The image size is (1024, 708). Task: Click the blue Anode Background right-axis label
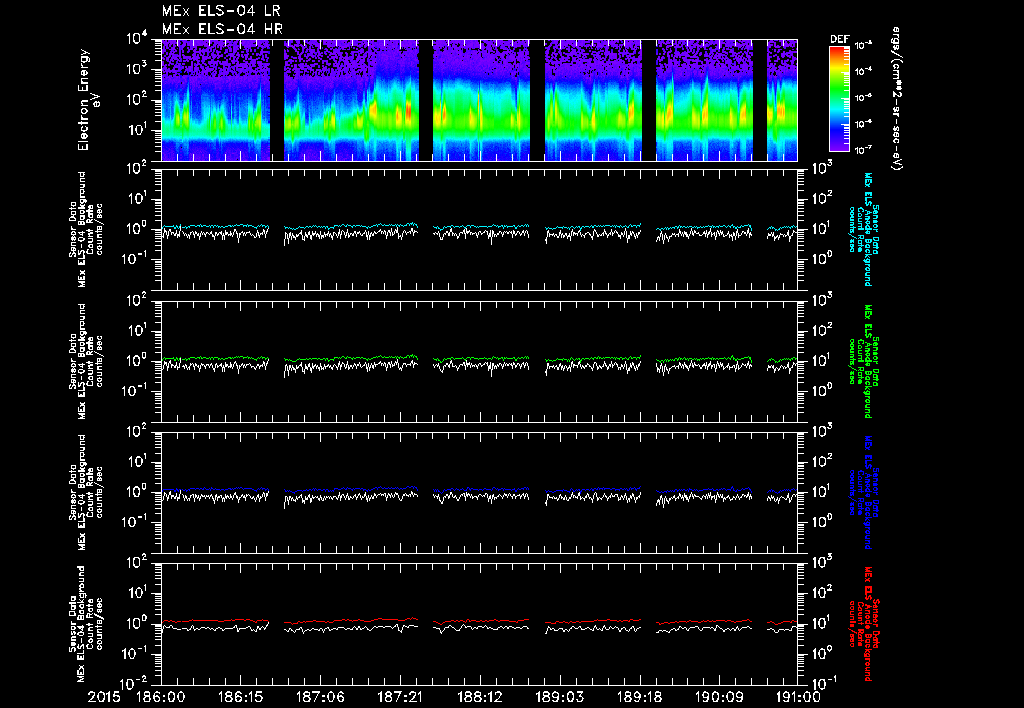coord(863,492)
